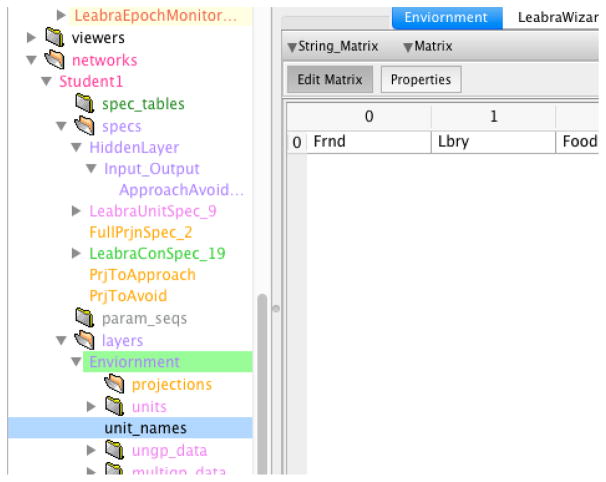Click the layers folder icon

(x=85, y=341)
